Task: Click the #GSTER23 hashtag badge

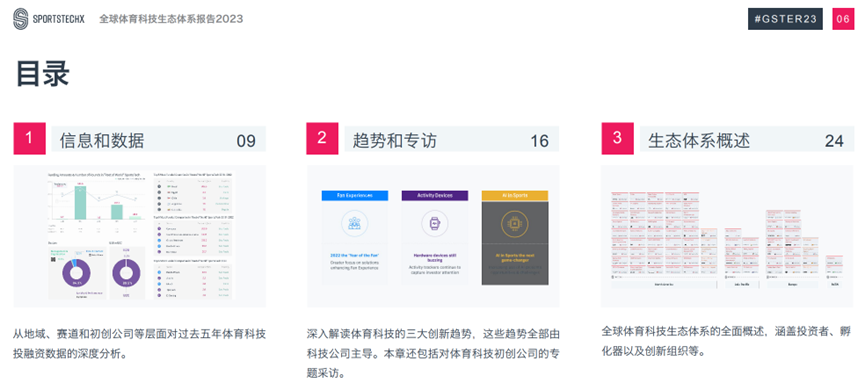Action: point(785,19)
